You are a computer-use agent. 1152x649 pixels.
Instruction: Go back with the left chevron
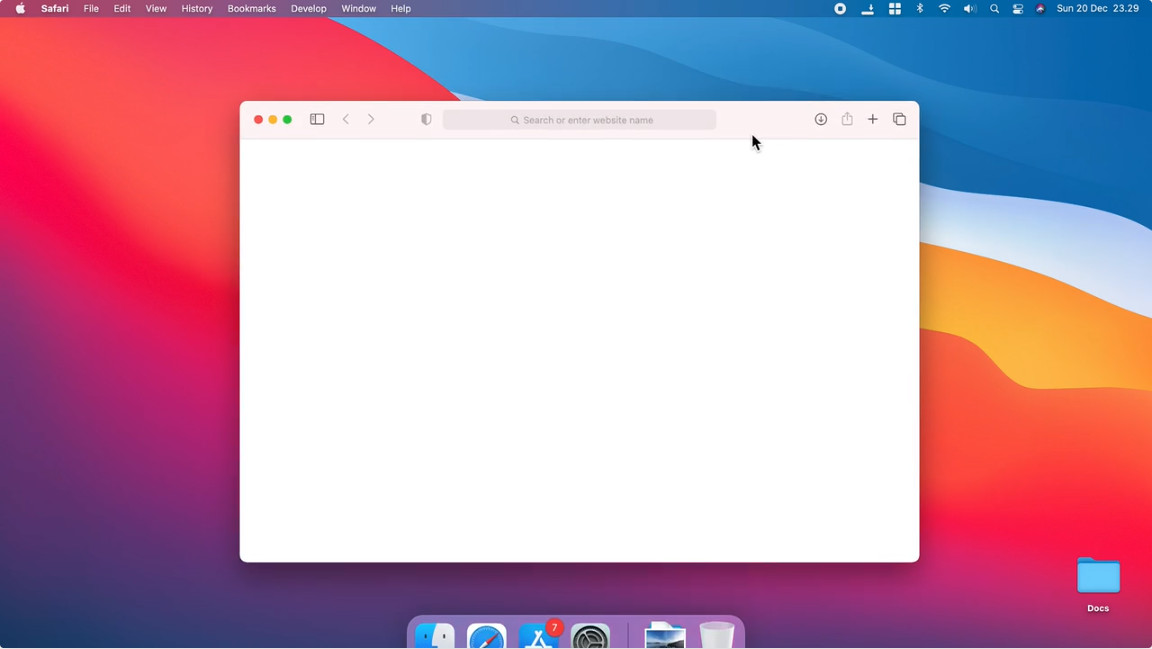(x=345, y=119)
